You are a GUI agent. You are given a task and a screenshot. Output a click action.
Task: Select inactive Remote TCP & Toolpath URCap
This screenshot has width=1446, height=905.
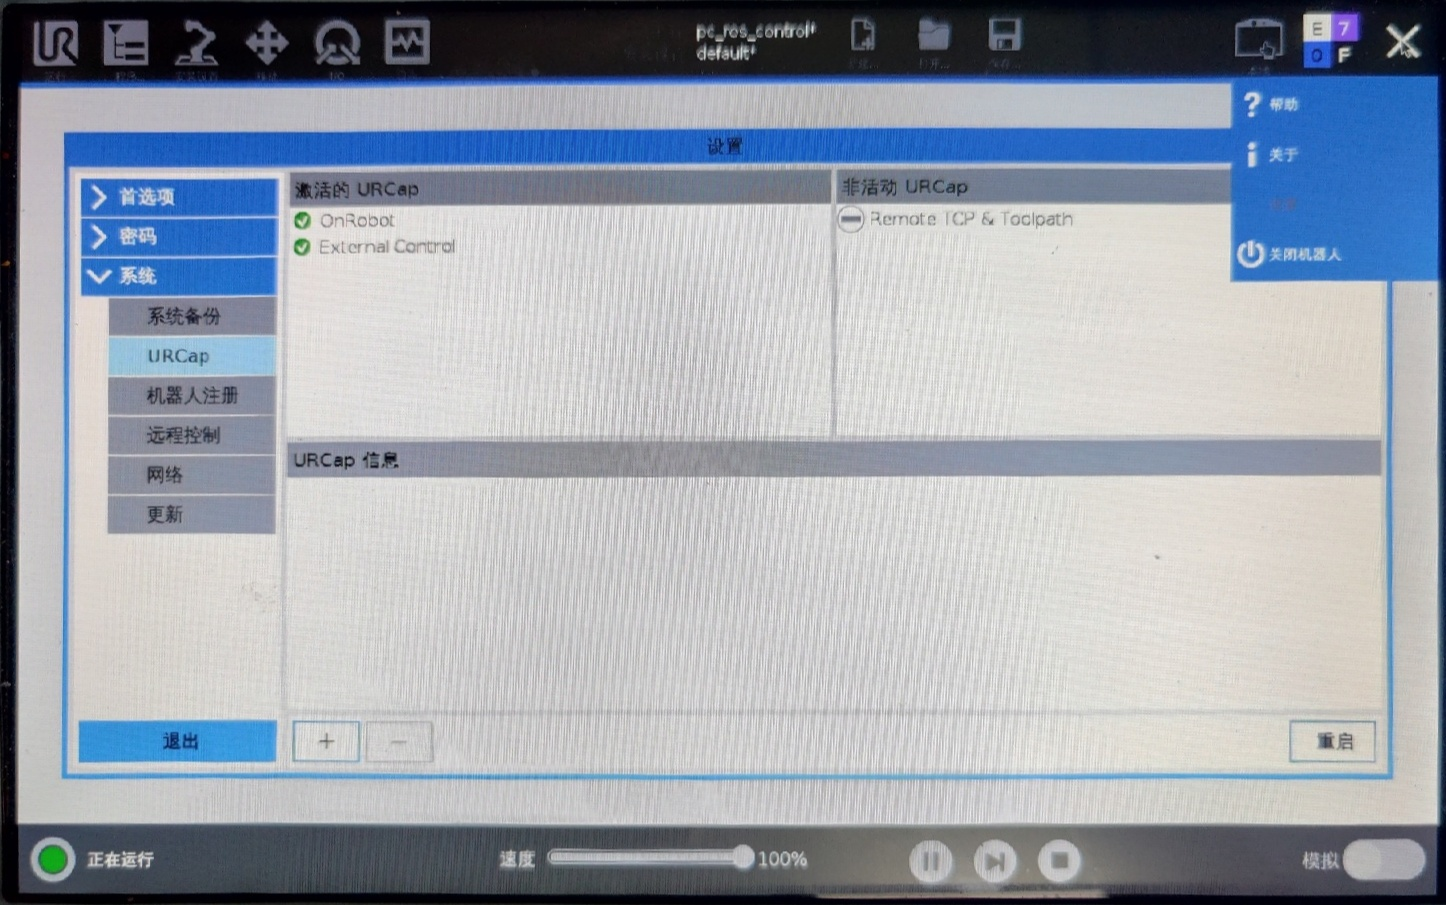point(971,218)
